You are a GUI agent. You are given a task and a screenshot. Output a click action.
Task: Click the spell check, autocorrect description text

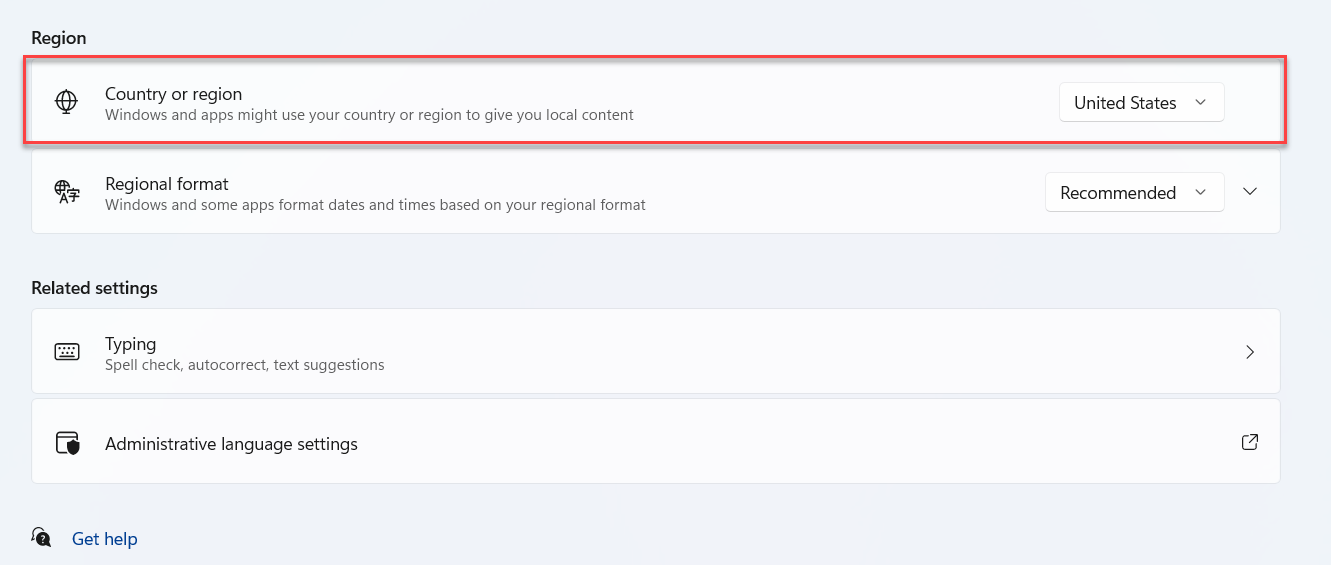pos(244,365)
